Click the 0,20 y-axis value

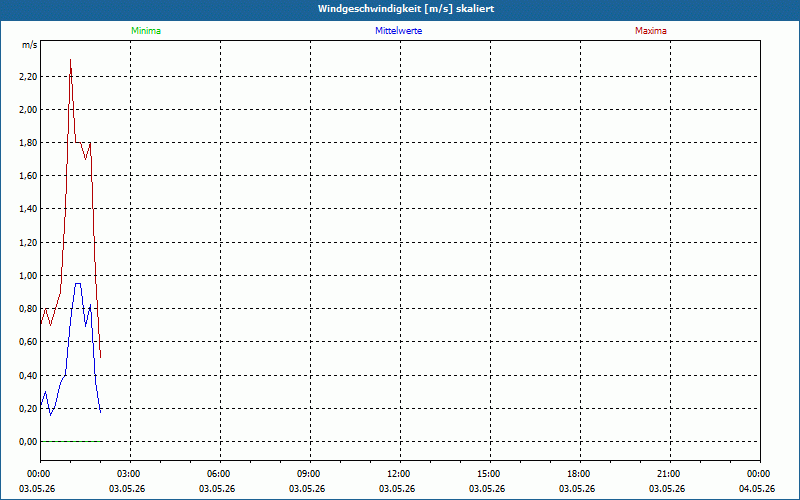(29, 409)
